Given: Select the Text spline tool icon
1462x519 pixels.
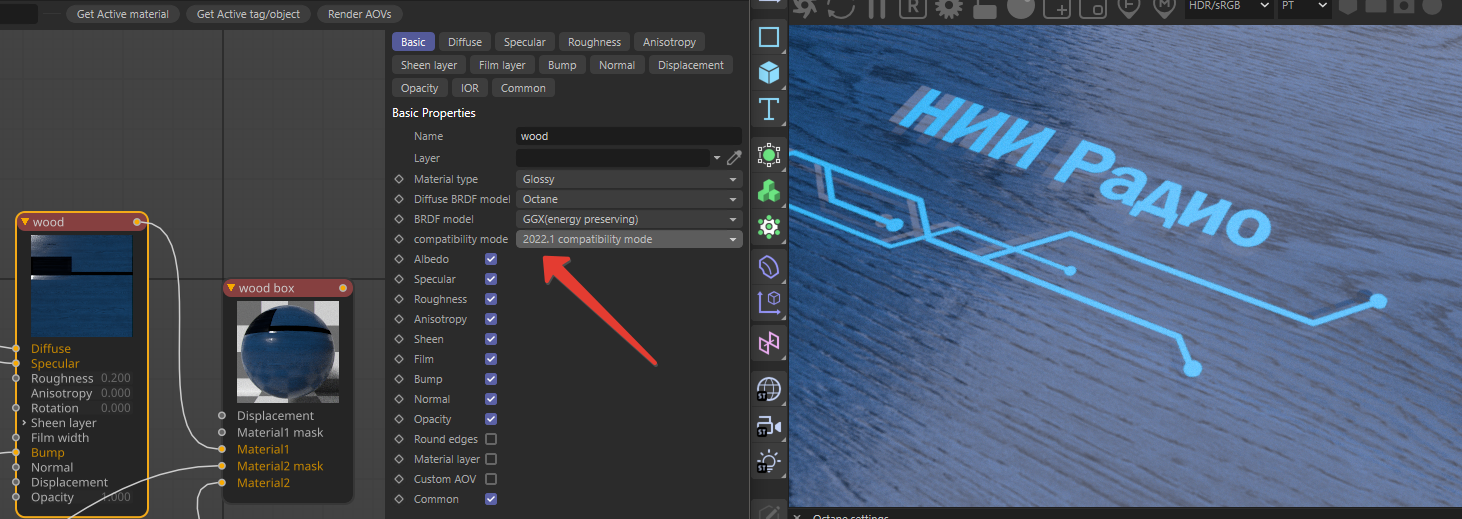Looking at the screenshot, I should (x=768, y=109).
